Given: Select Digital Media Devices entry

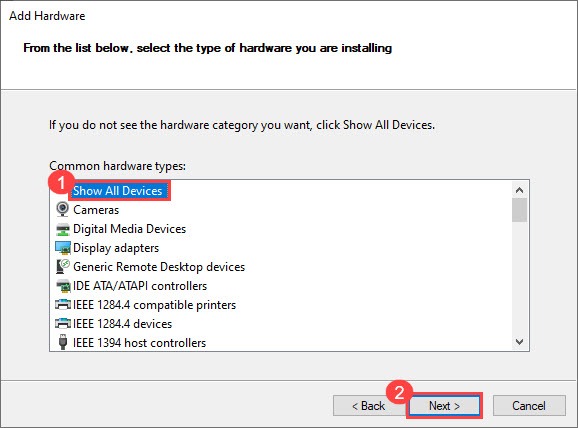Looking at the screenshot, I should click(x=129, y=229).
